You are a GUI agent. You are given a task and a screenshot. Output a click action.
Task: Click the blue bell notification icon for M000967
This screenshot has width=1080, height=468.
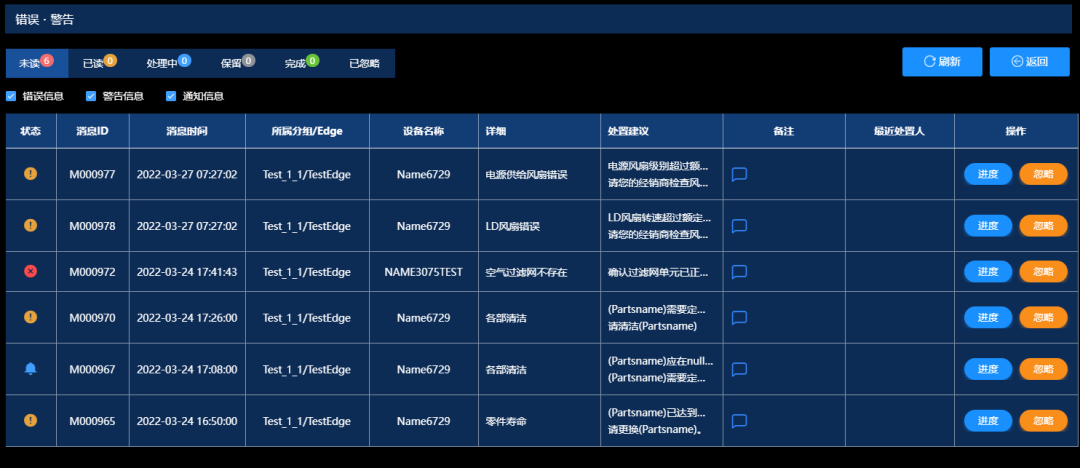pos(31,370)
